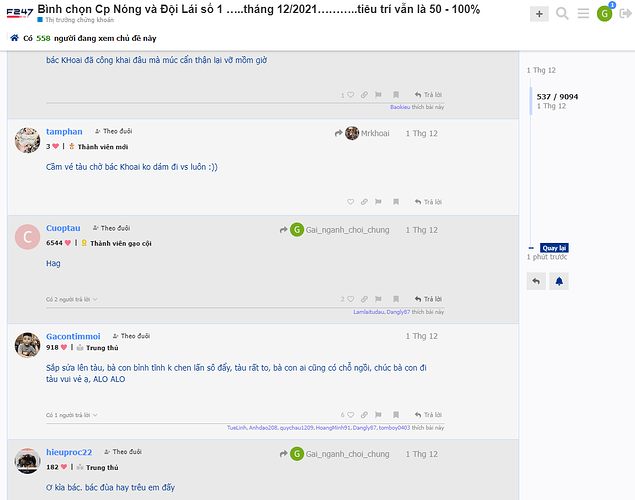Screen dimensions: 635x500
Task: Follow Gacontimmoi via 'Theo dõi'
Action: pyautogui.click(x=131, y=336)
